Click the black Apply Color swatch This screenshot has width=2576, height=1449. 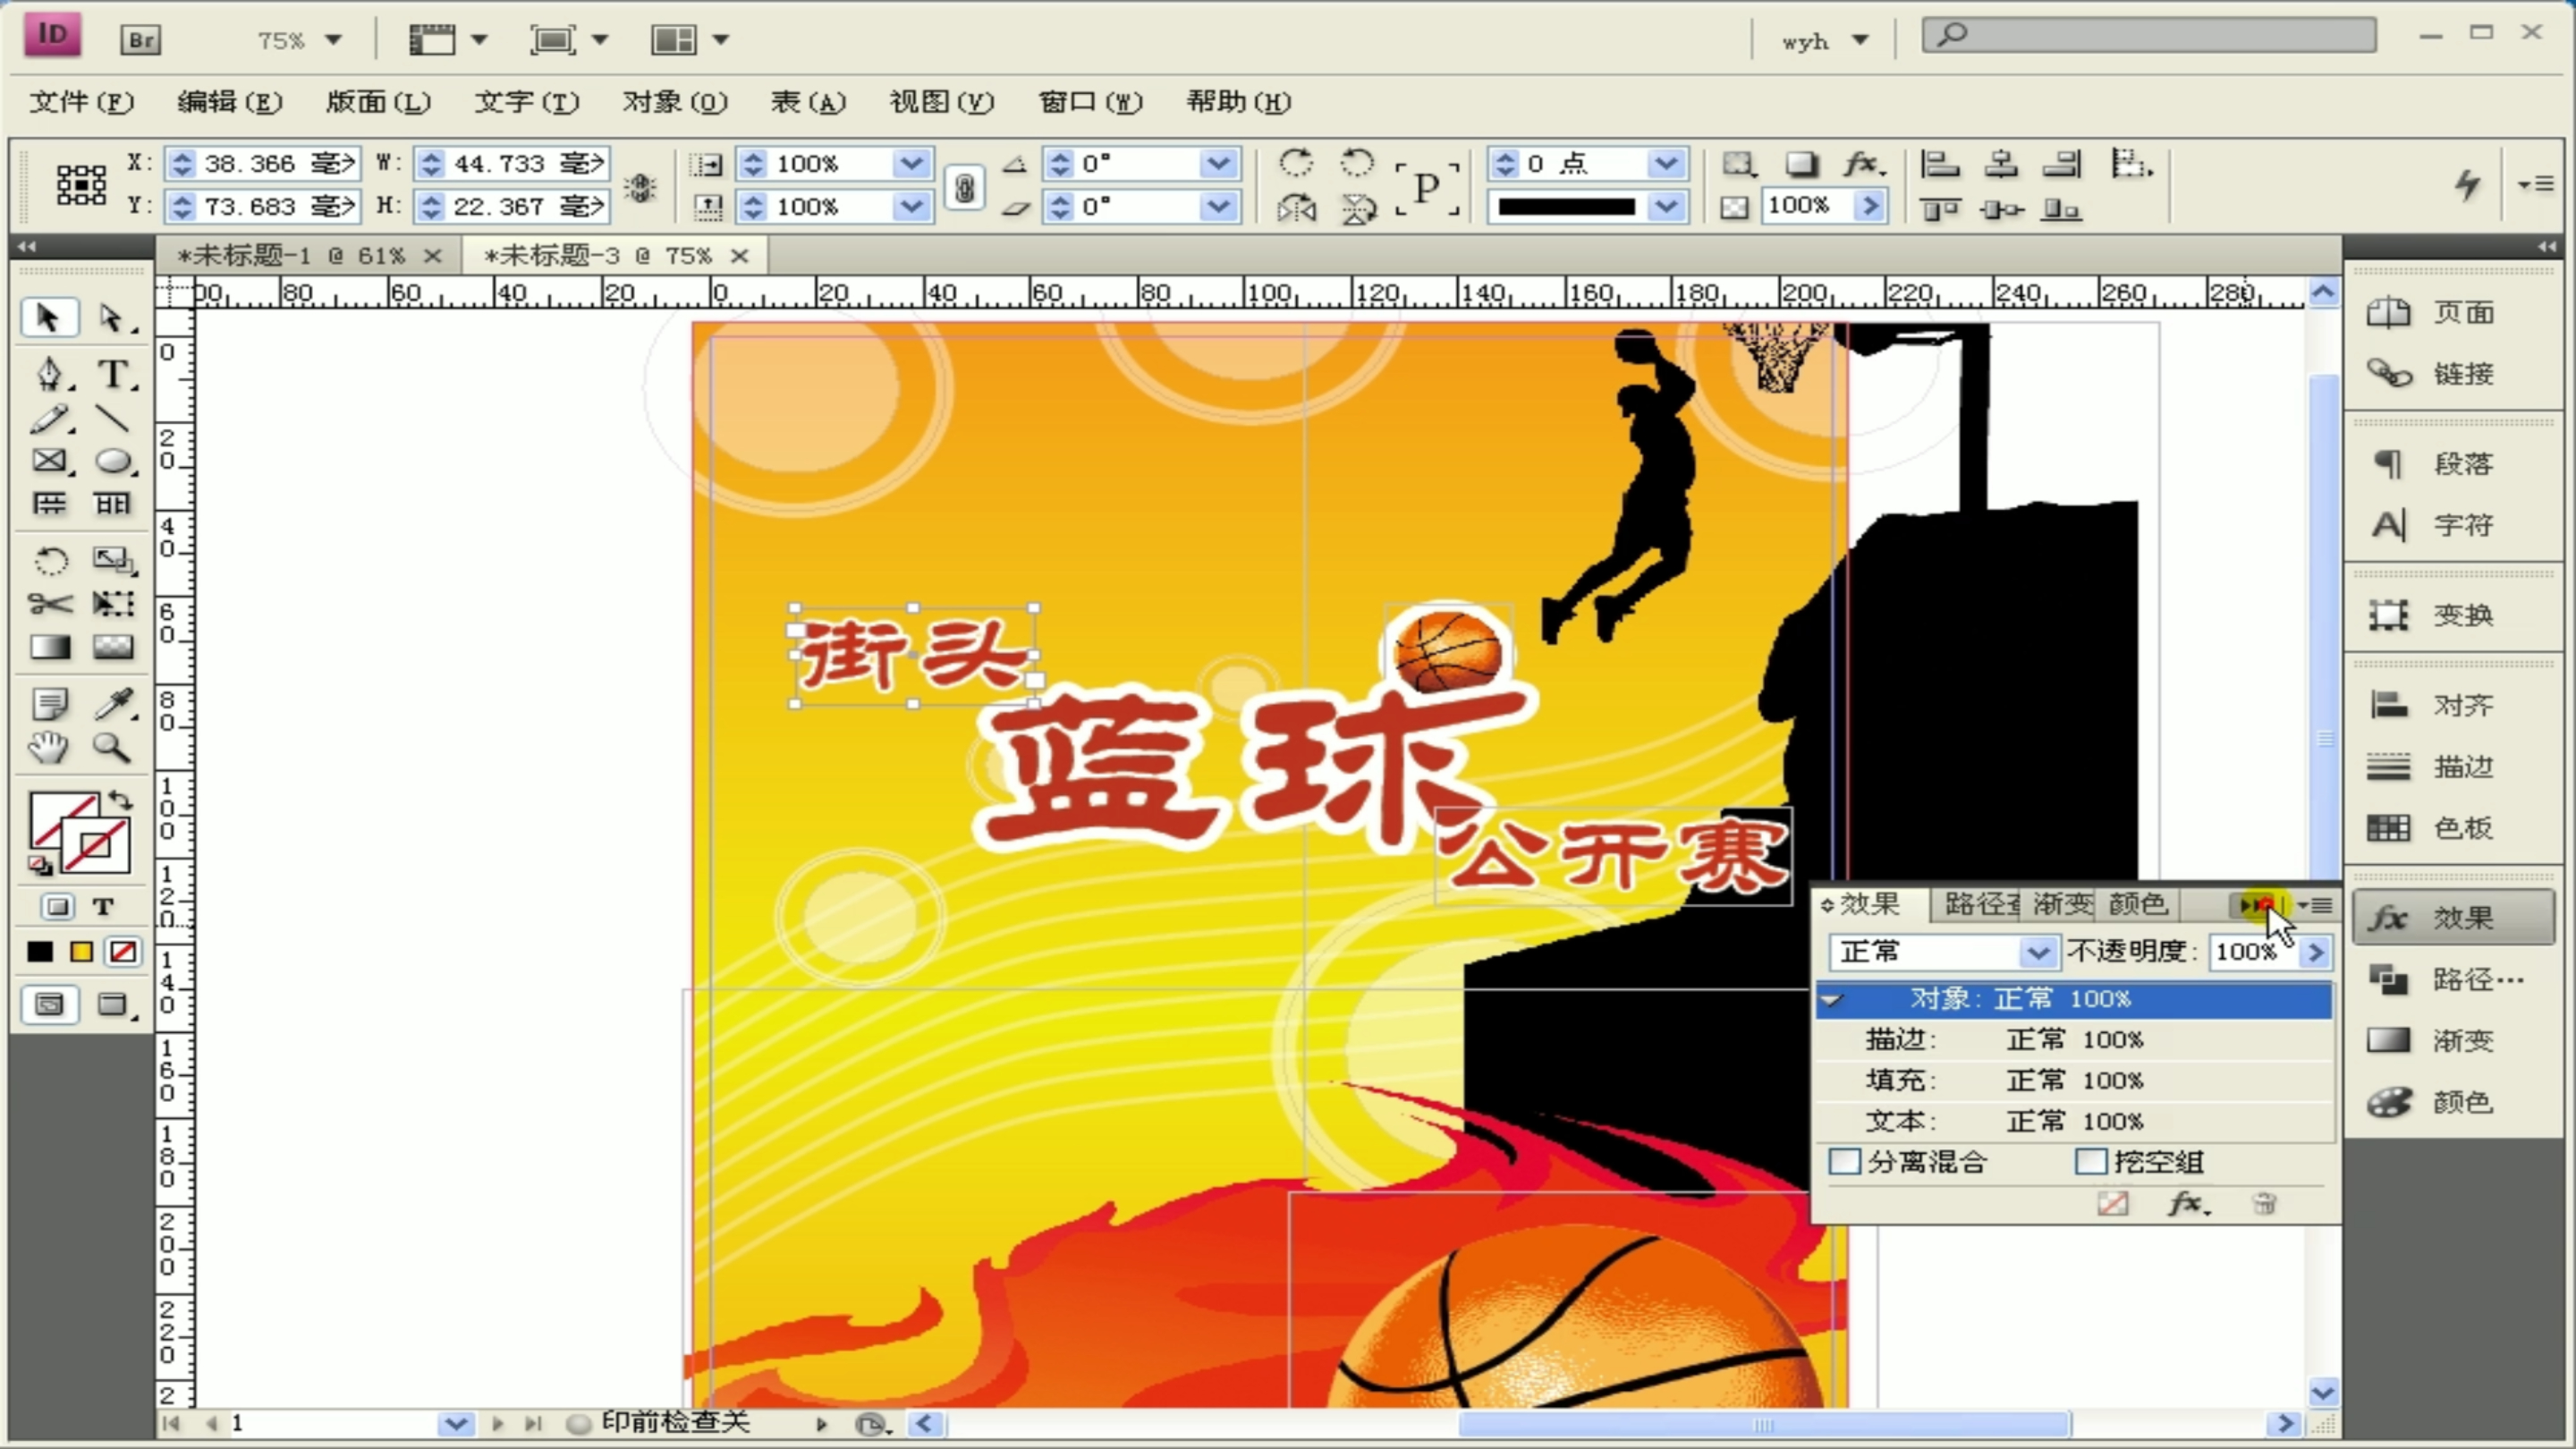coord(40,952)
